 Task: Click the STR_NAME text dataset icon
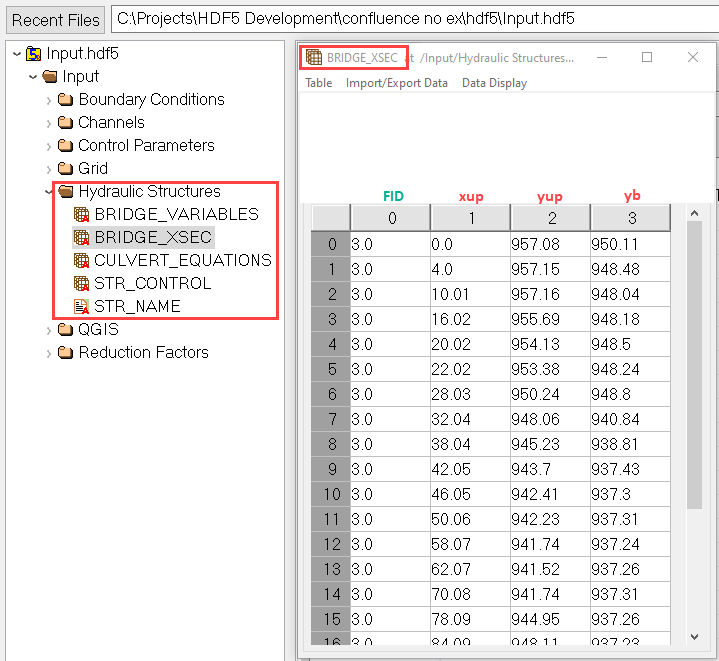(x=82, y=306)
